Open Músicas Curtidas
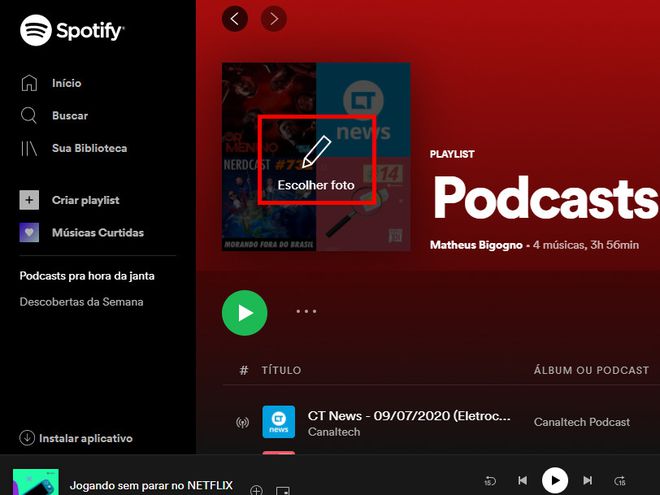This screenshot has width=660, height=495. pyautogui.click(x=98, y=232)
